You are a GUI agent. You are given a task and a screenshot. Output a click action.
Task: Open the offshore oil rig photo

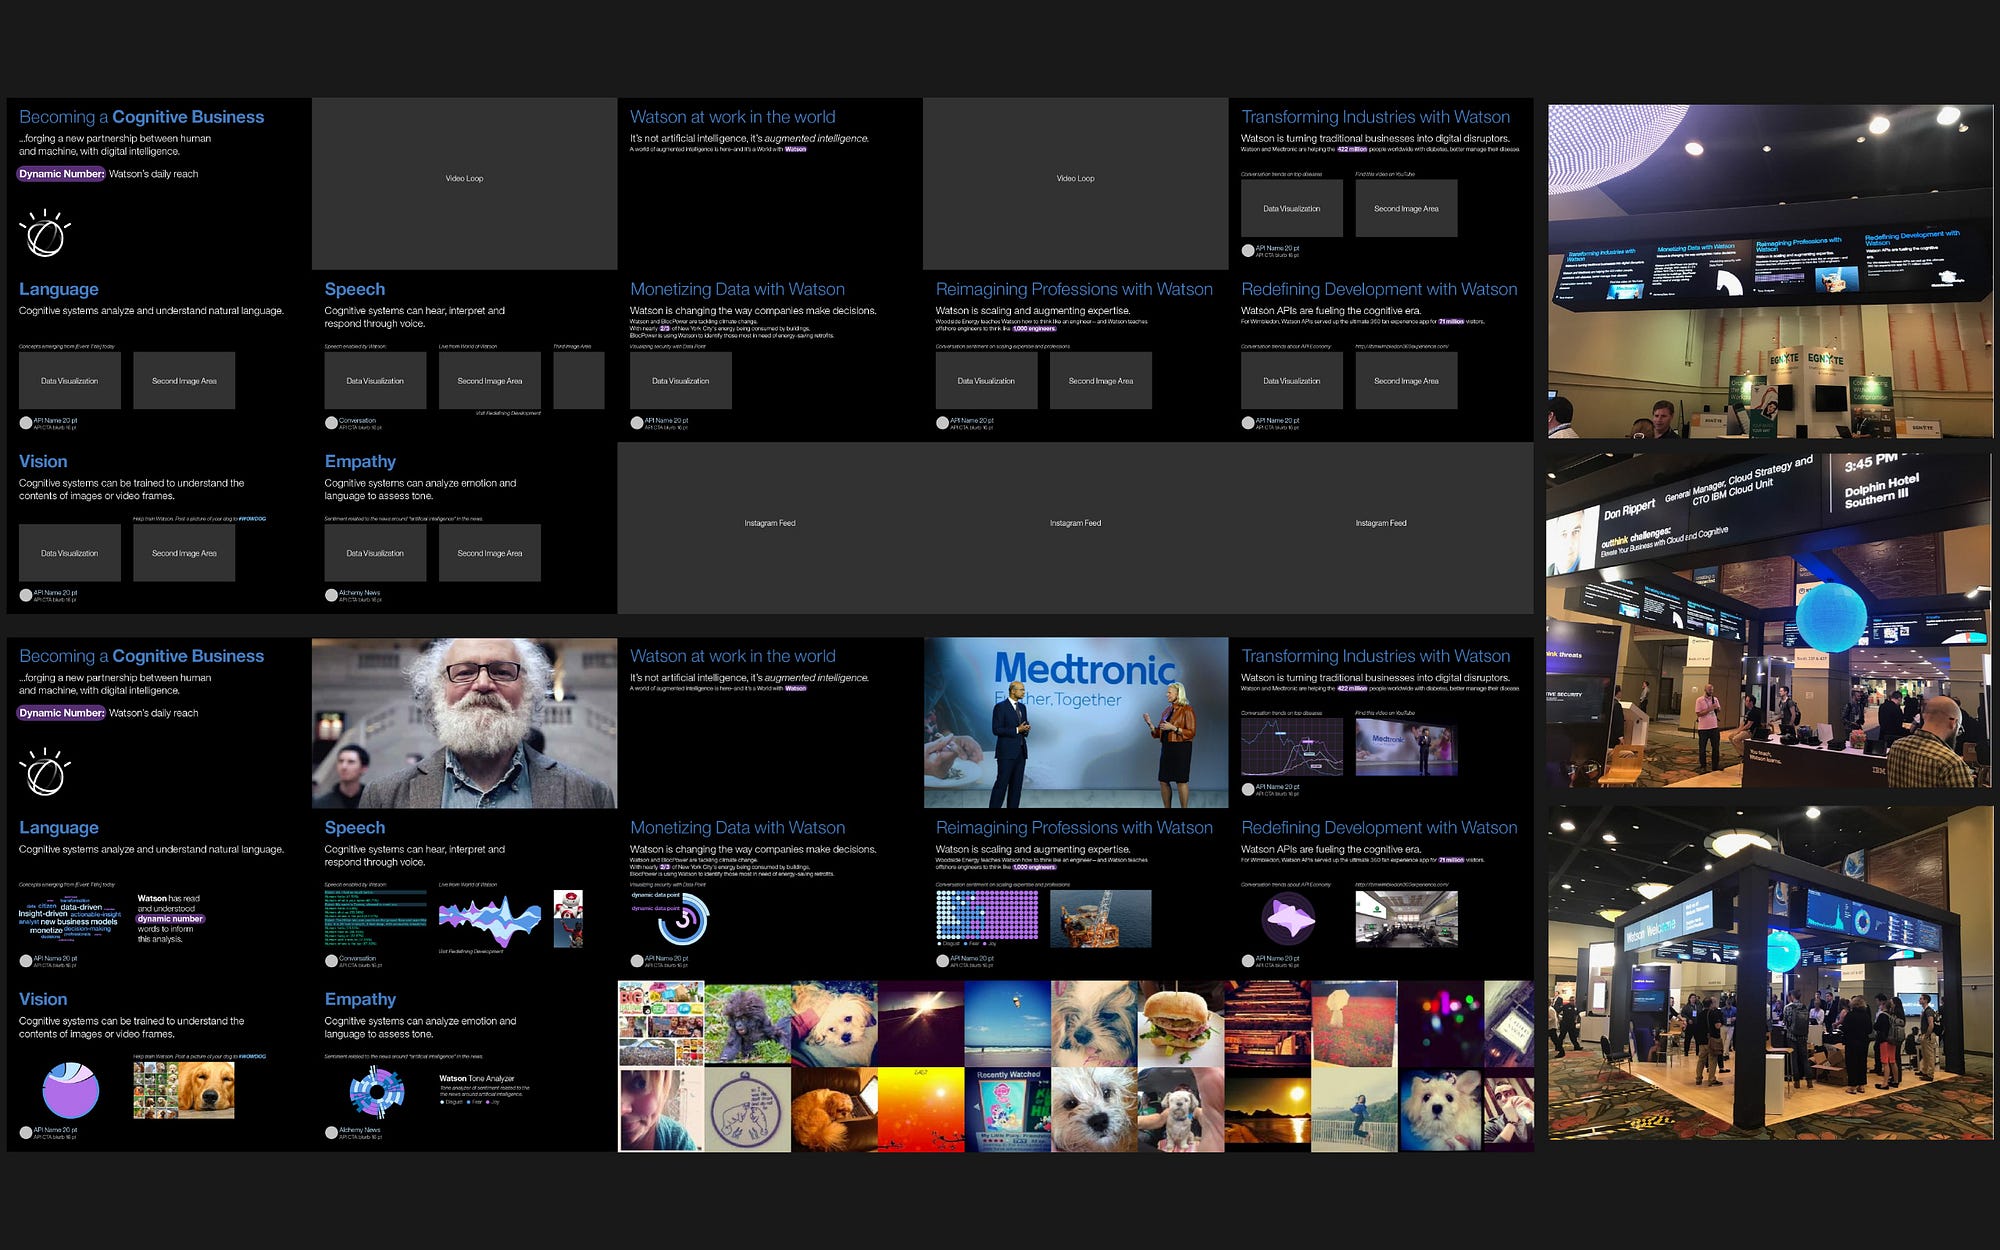[1101, 918]
